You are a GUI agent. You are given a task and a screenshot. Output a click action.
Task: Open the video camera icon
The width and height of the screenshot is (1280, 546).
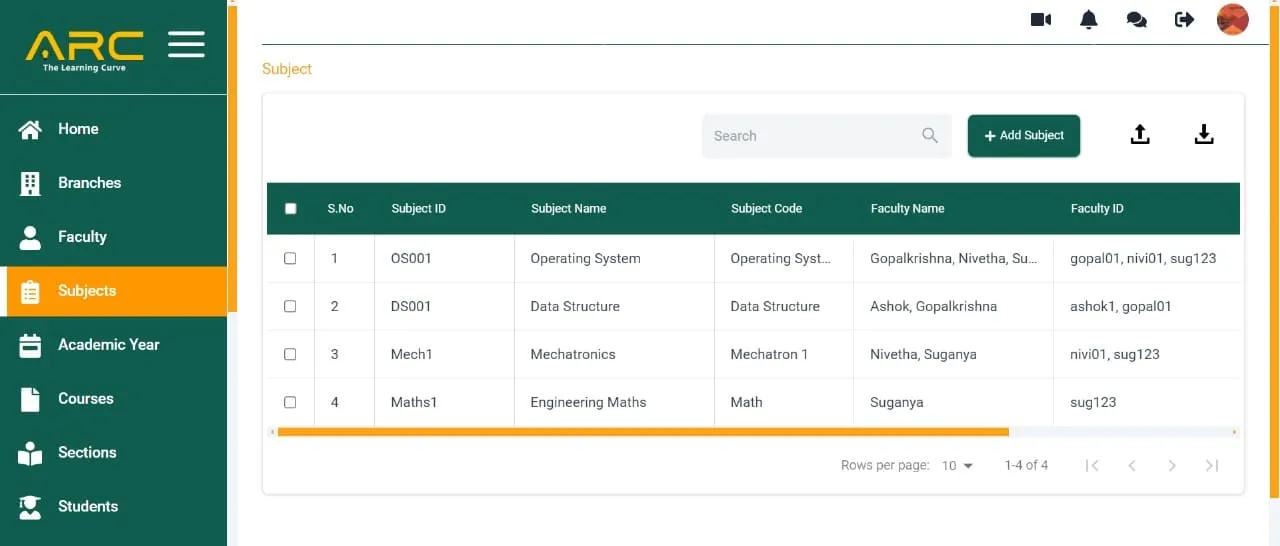click(1041, 20)
